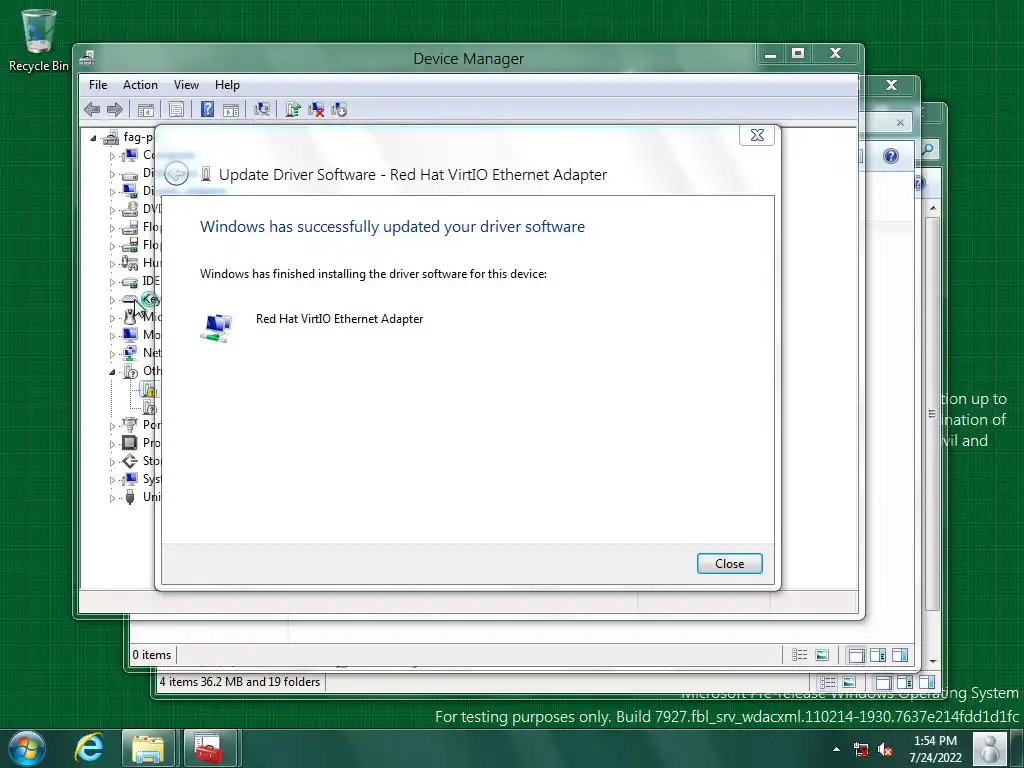Select the USB controllers plug icon
The image size is (1024, 768).
coord(130,497)
